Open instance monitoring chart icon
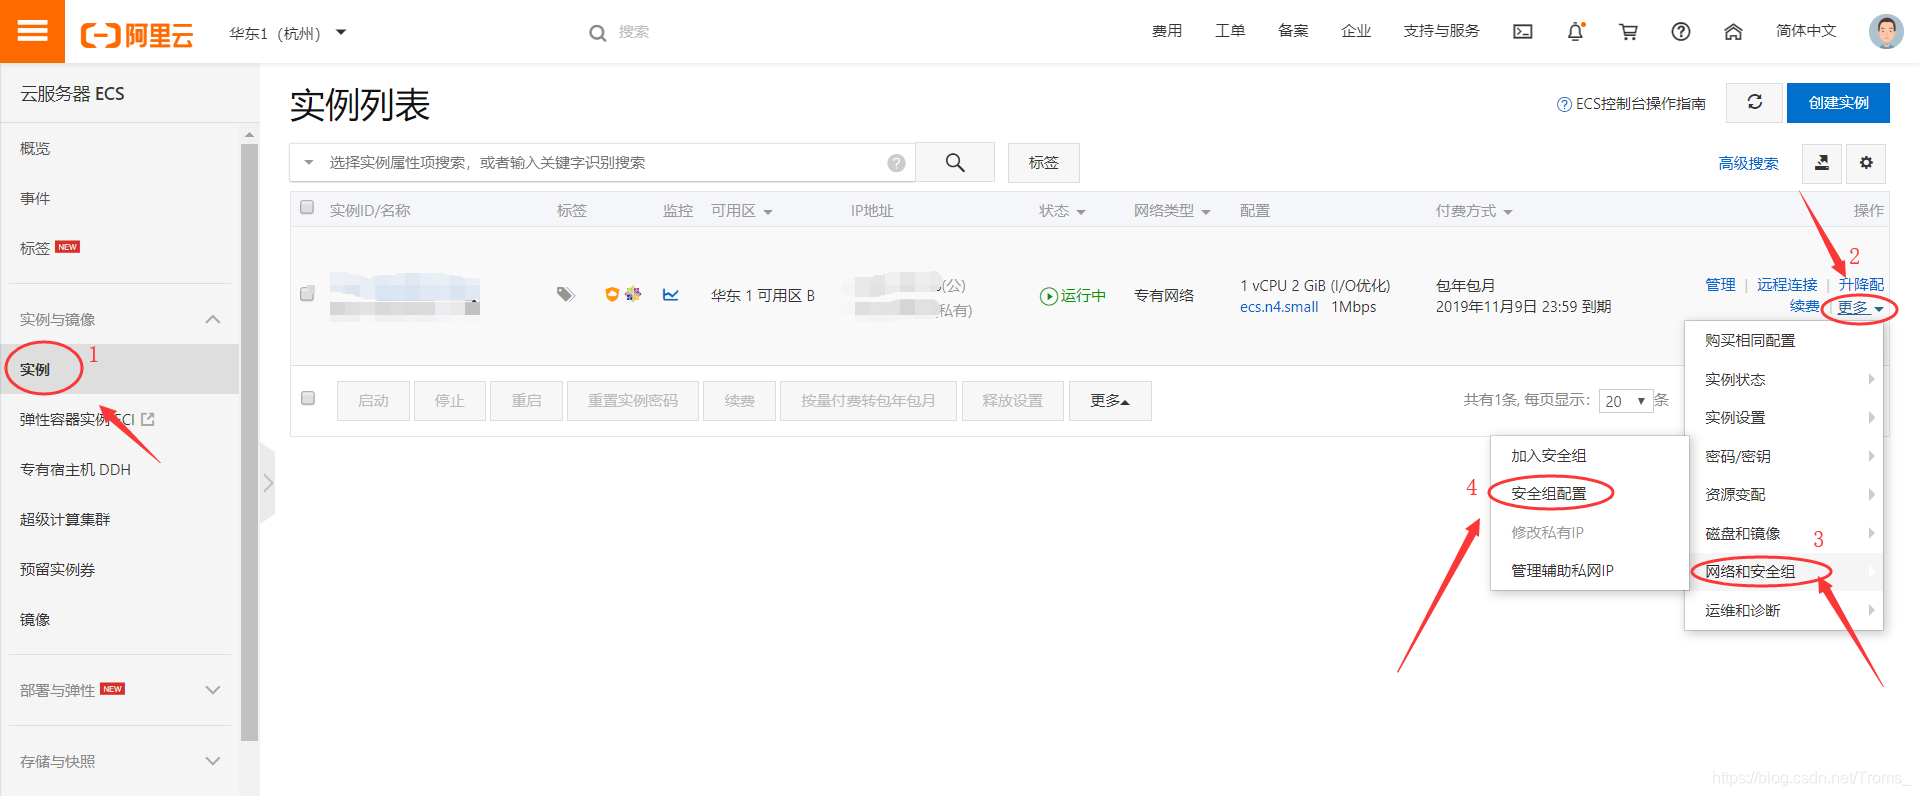Viewport: 1920px width, 796px height. point(670,294)
